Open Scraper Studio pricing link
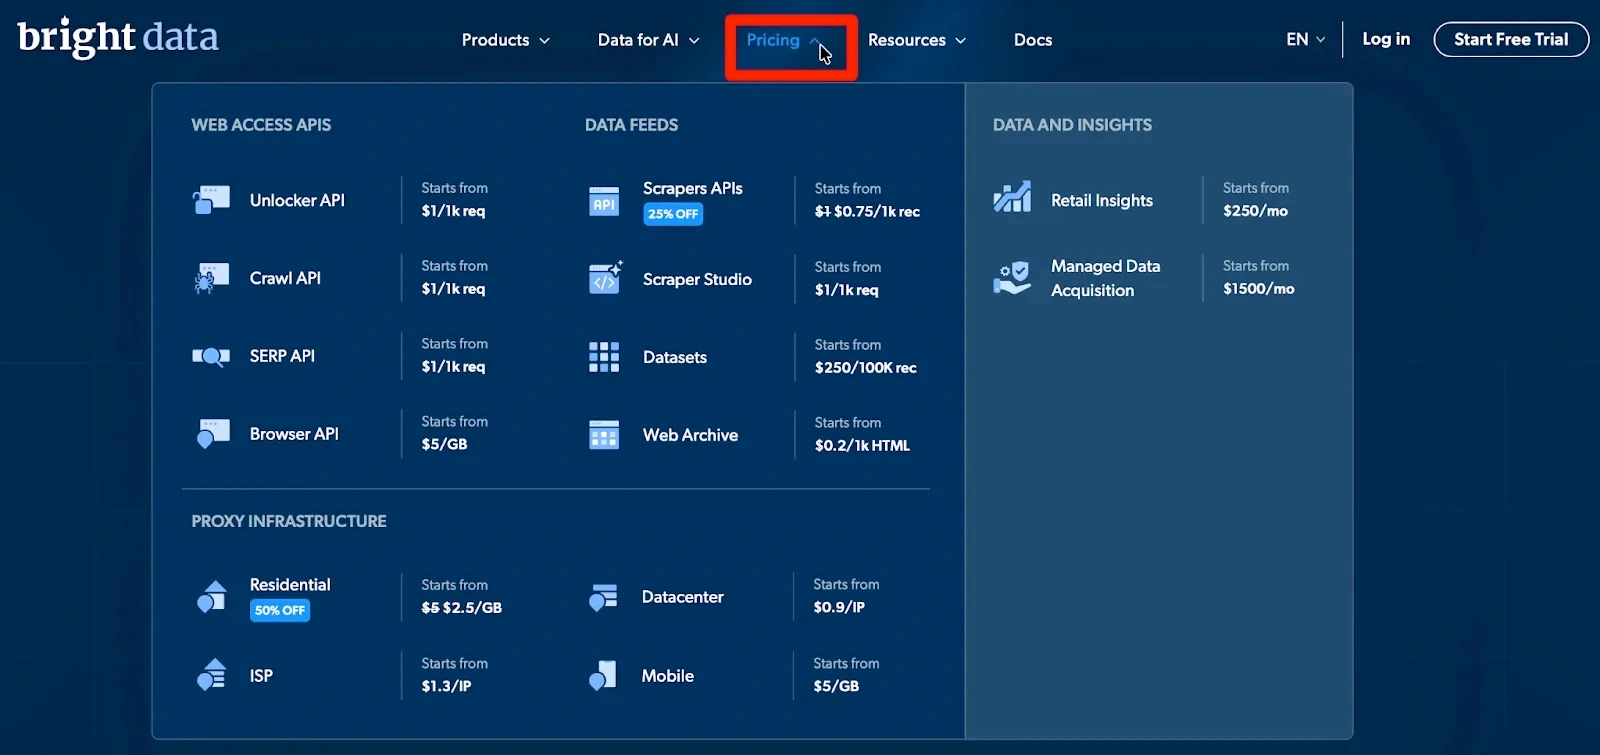This screenshot has height=755, width=1600. pyautogui.click(x=697, y=279)
